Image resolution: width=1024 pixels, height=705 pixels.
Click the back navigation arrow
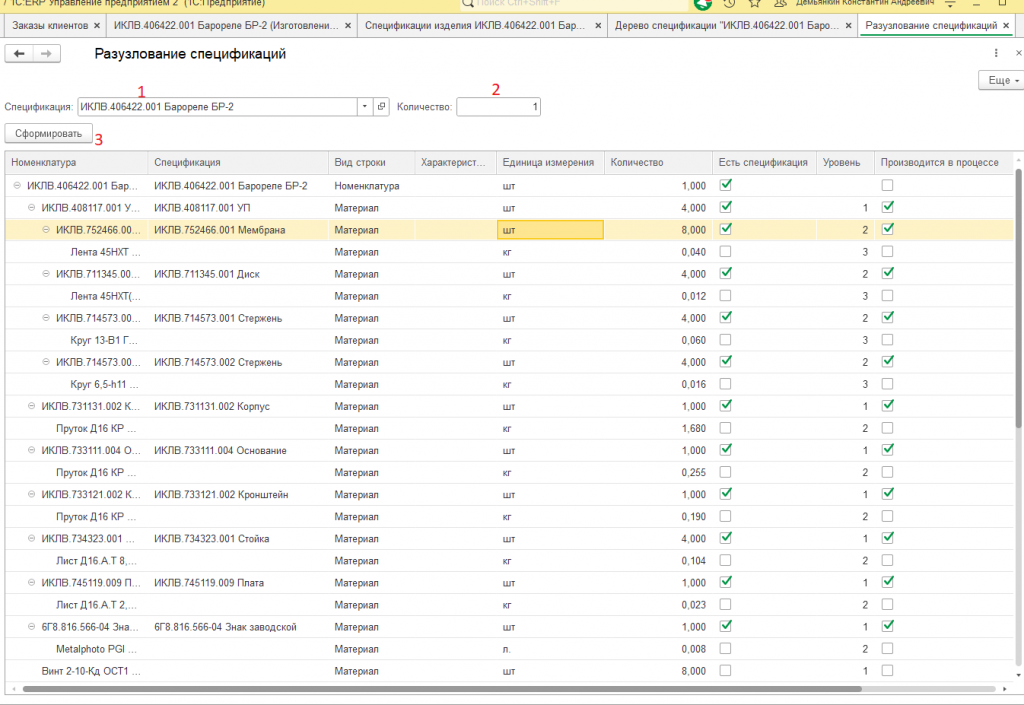(18, 54)
